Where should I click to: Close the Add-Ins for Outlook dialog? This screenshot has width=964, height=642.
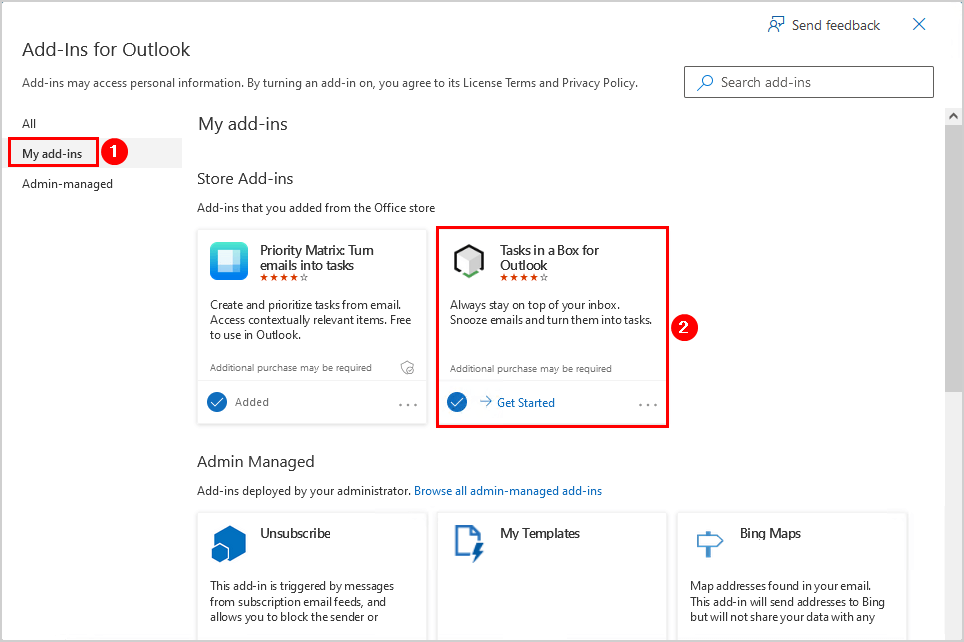click(x=919, y=25)
